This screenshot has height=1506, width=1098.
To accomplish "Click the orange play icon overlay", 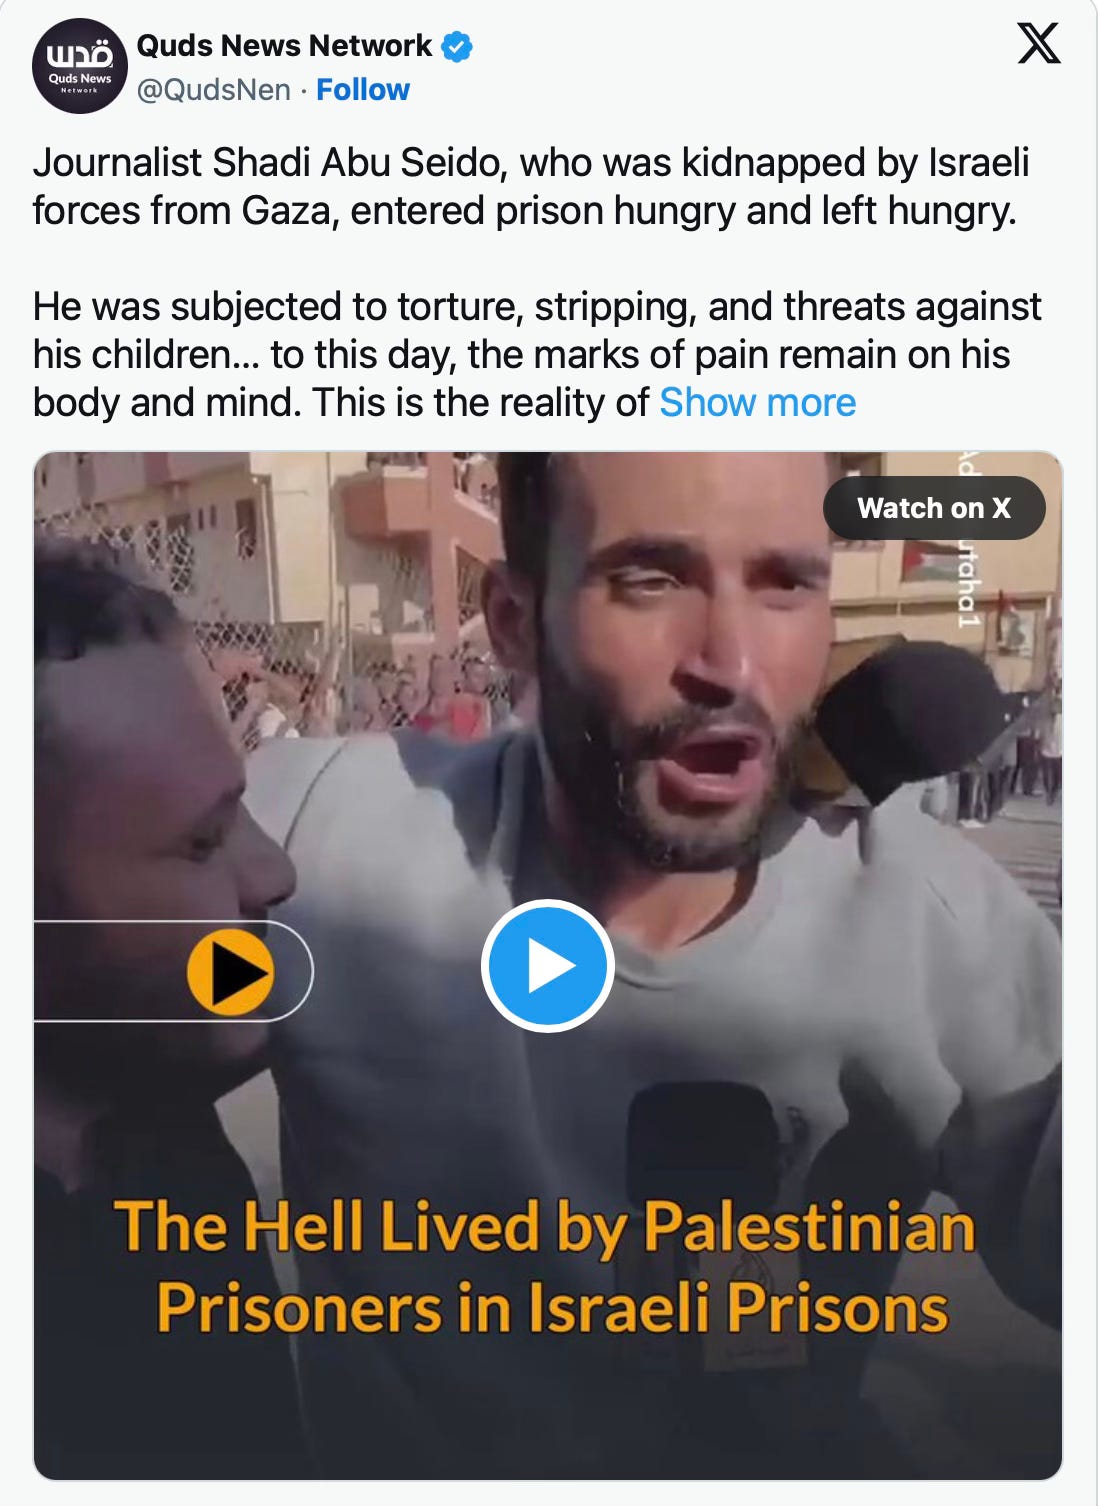I will (x=230, y=972).
